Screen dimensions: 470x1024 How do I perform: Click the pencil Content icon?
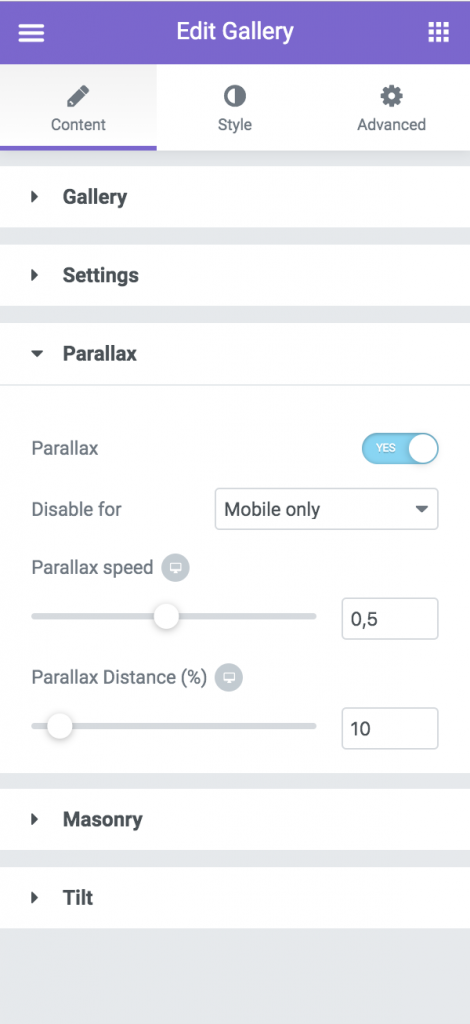78,97
